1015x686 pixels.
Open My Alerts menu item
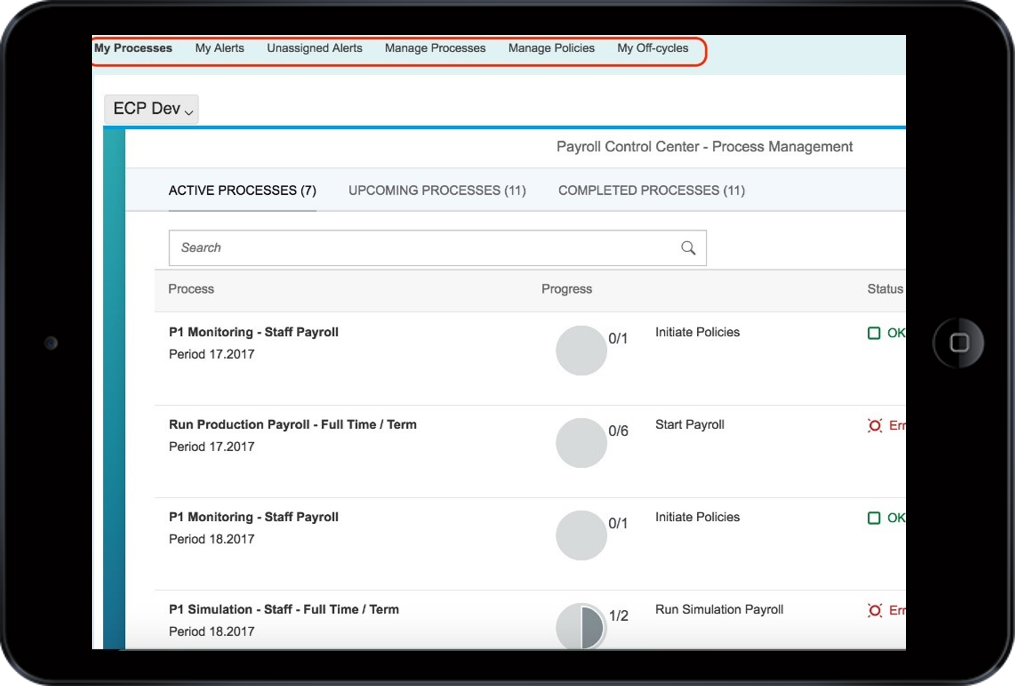point(219,48)
